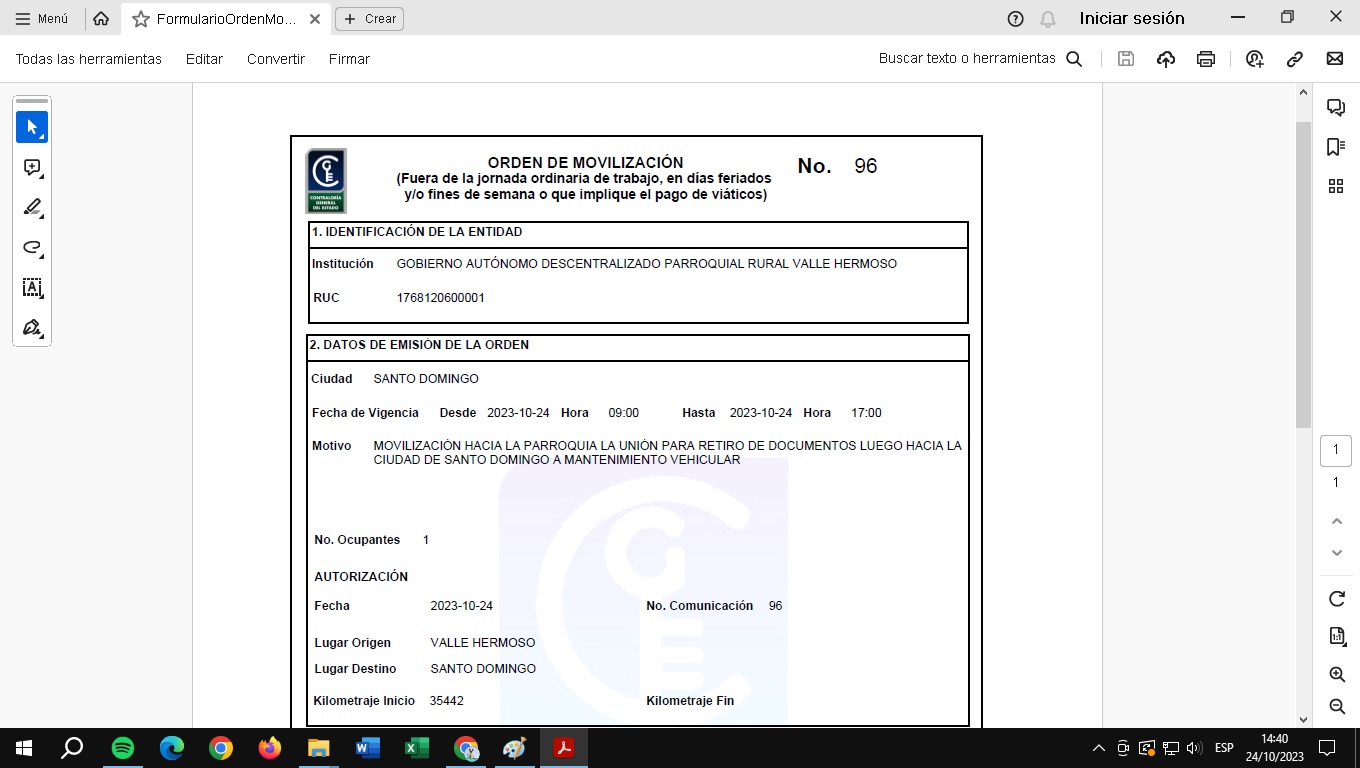Open the bookmarks panel
1360x768 pixels.
(x=1335, y=147)
